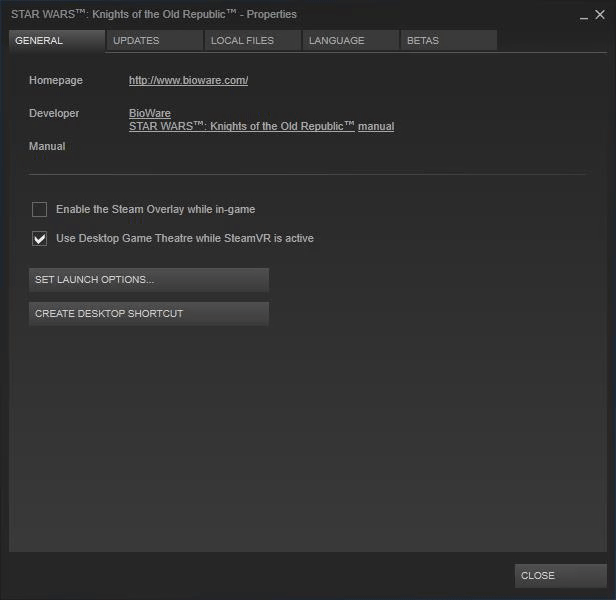Uncheck Use Desktop Game Theatre checkbox
Screen dimensions: 616x600
click(39, 239)
